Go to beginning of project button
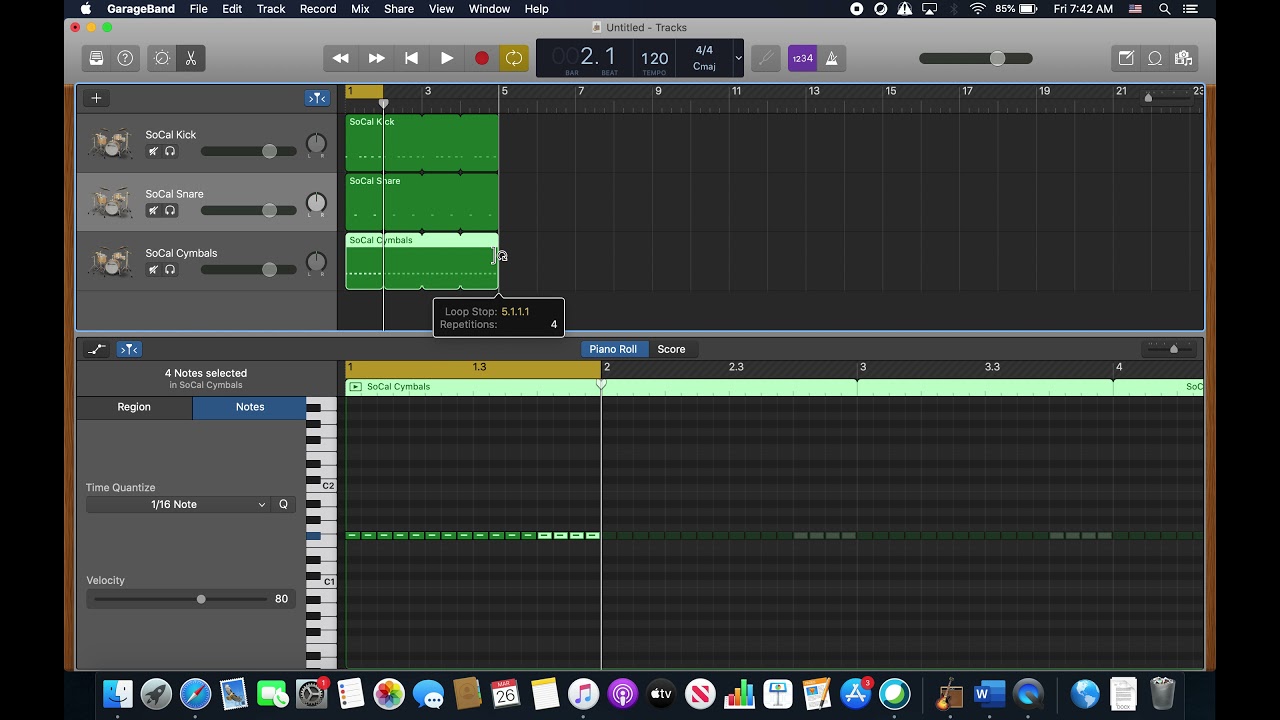Viewport: 1280px width, 720px height. (411, 58)
